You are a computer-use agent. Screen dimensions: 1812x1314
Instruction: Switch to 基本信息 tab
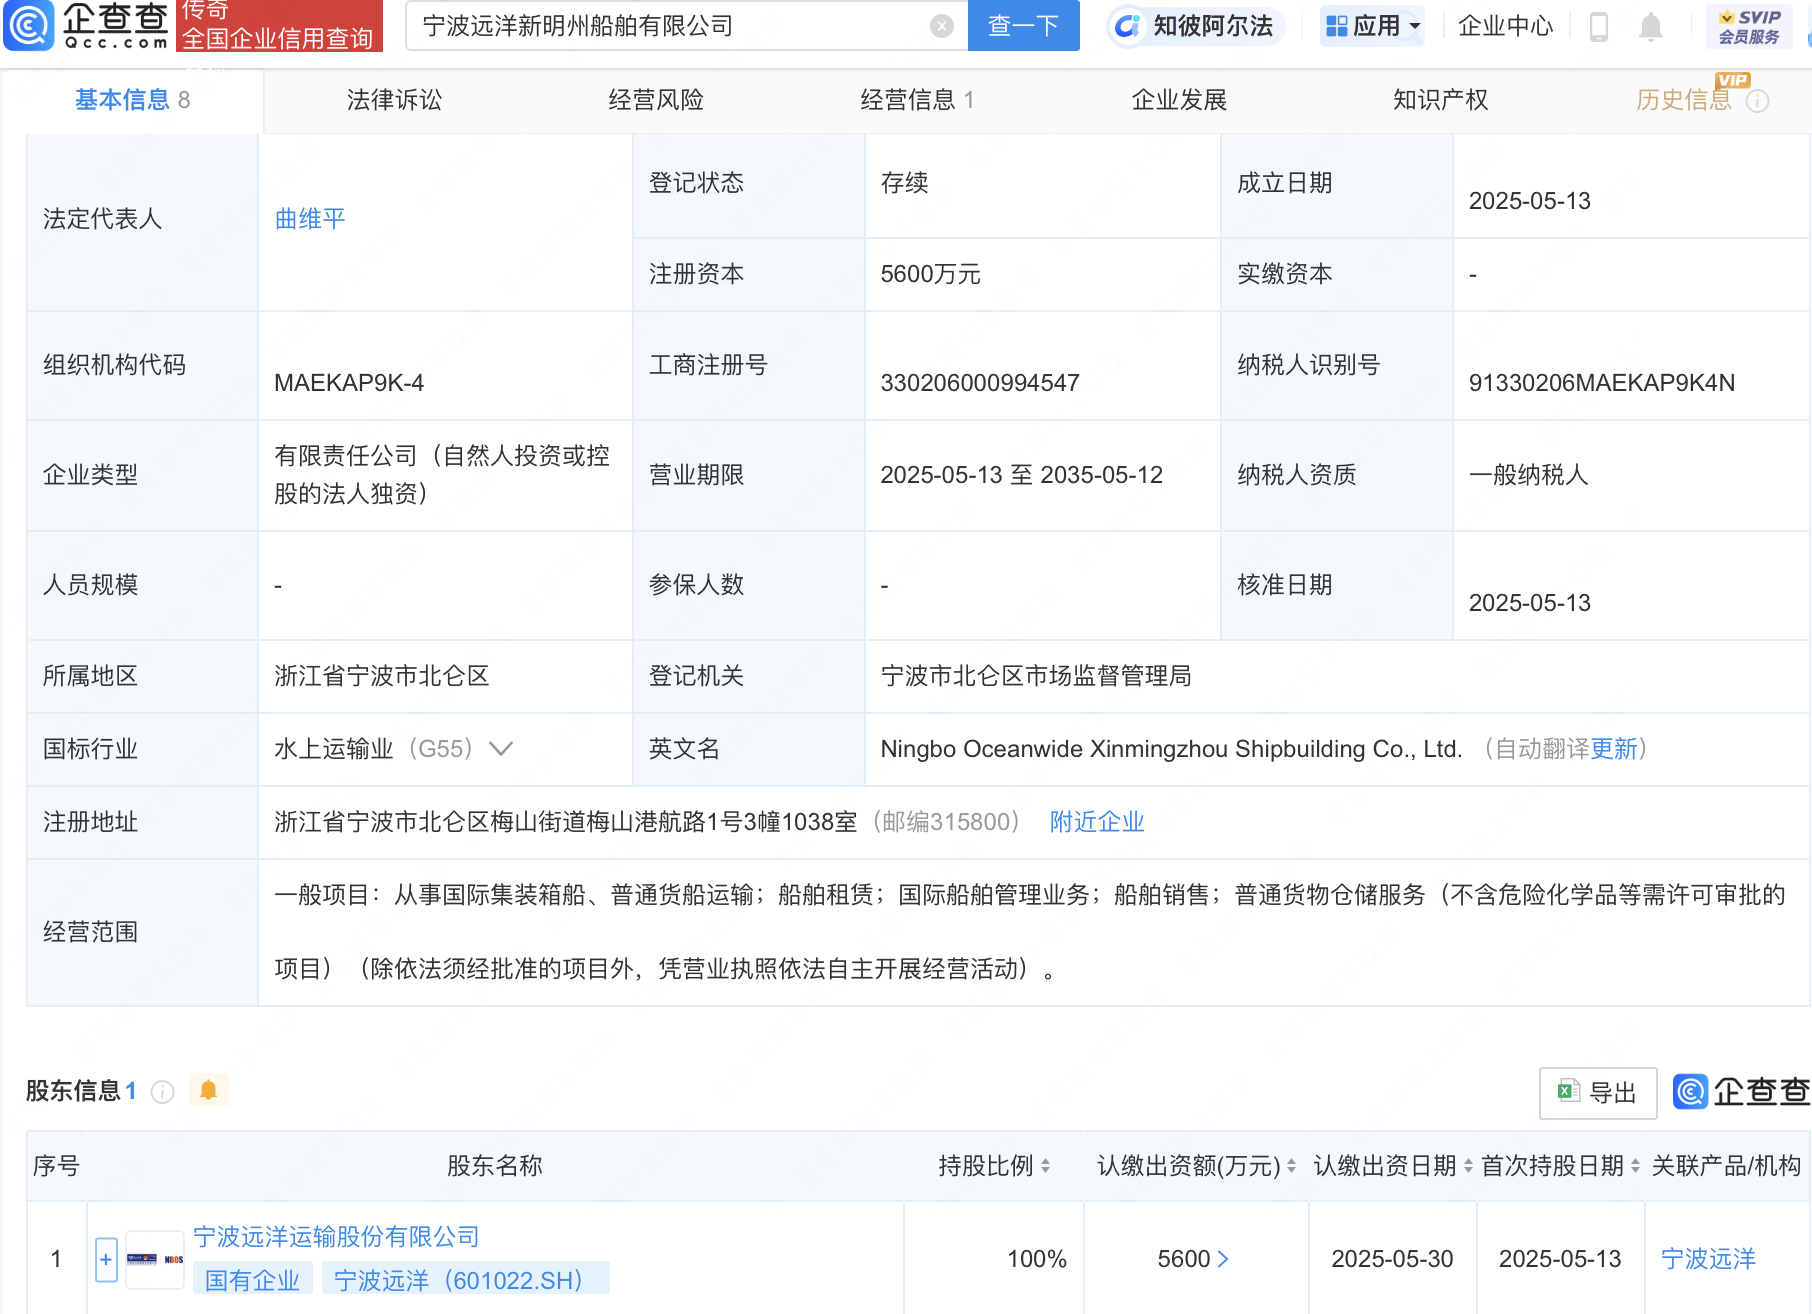[x=132, y=100]
